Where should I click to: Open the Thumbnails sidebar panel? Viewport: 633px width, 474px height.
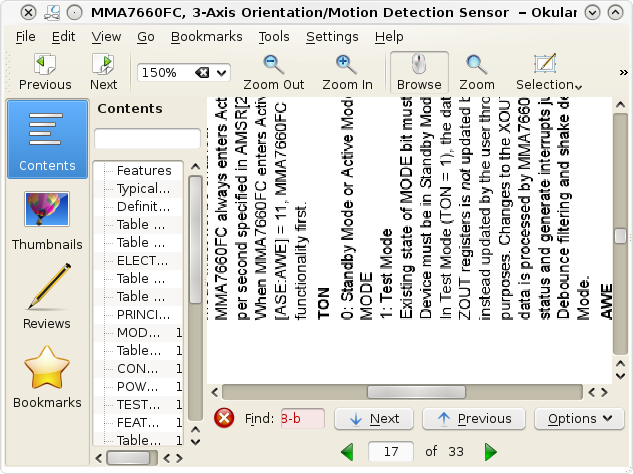pyautogui.click(x=47, y=221)
